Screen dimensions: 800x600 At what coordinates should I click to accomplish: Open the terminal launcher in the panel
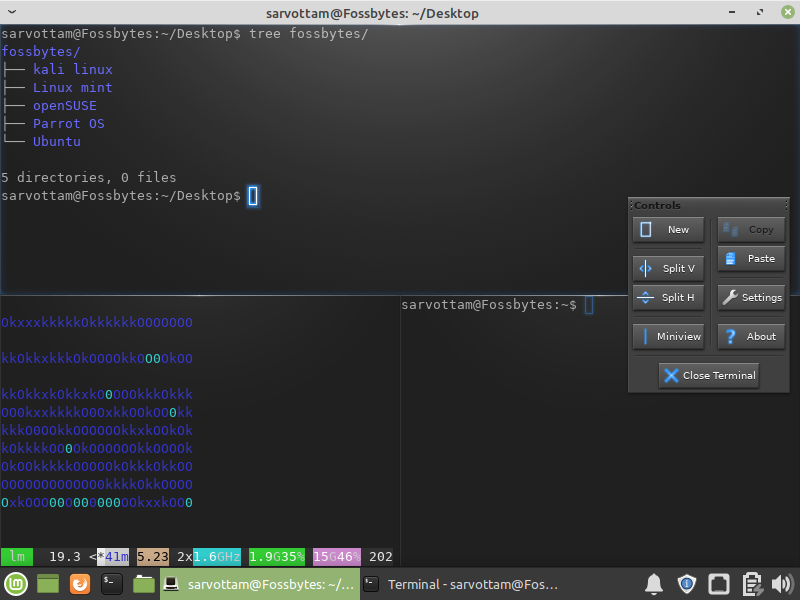[x=112, y=584]
